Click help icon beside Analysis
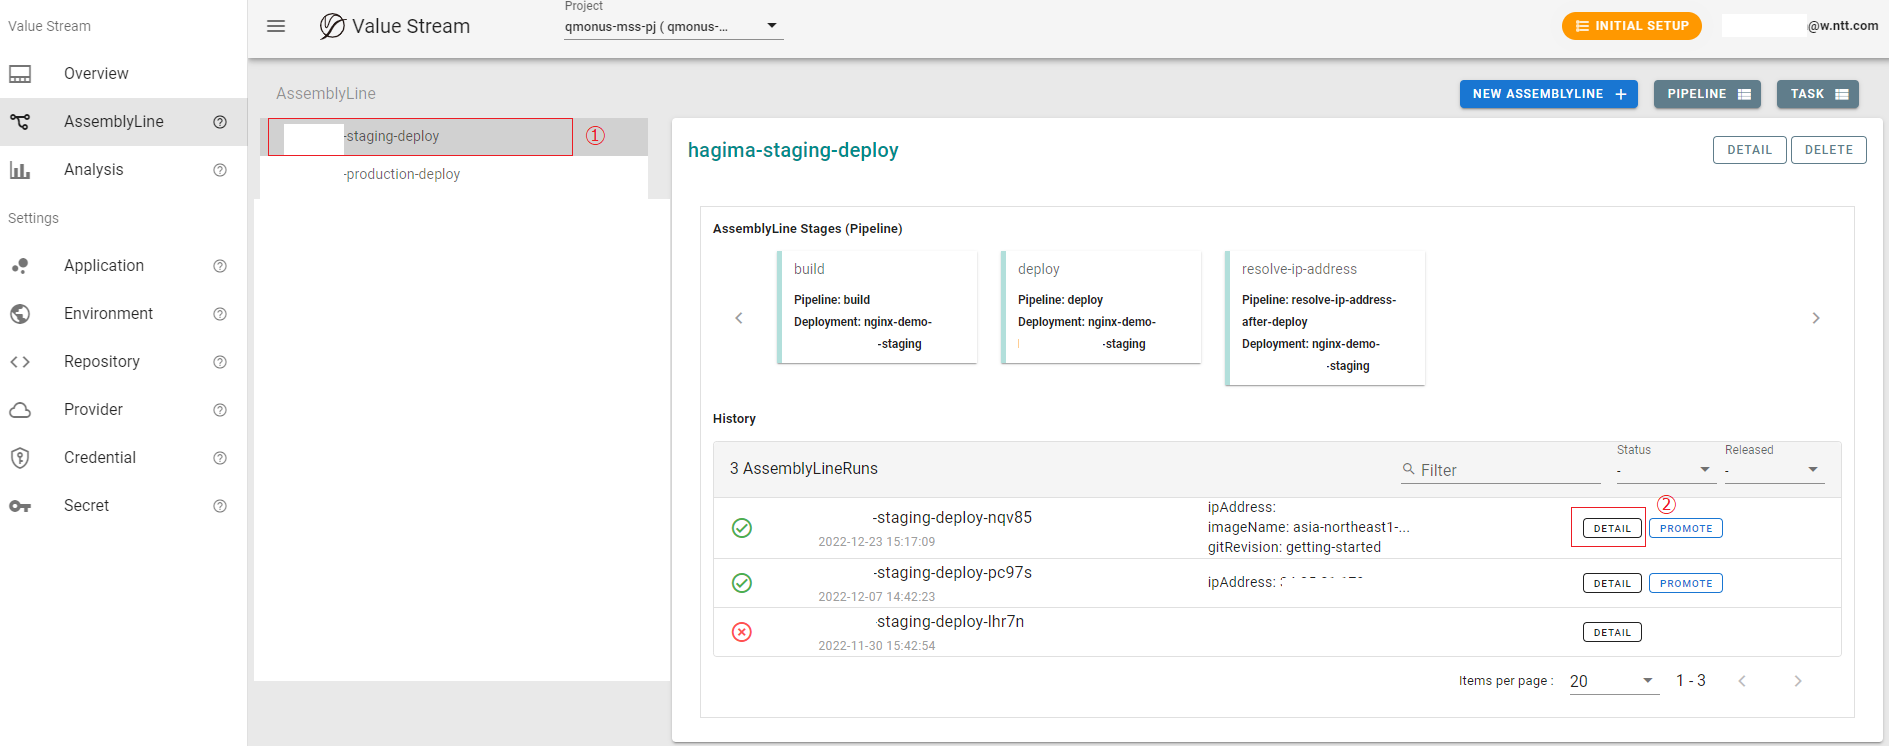The image size is (1889, 746). tap(220, 170)
